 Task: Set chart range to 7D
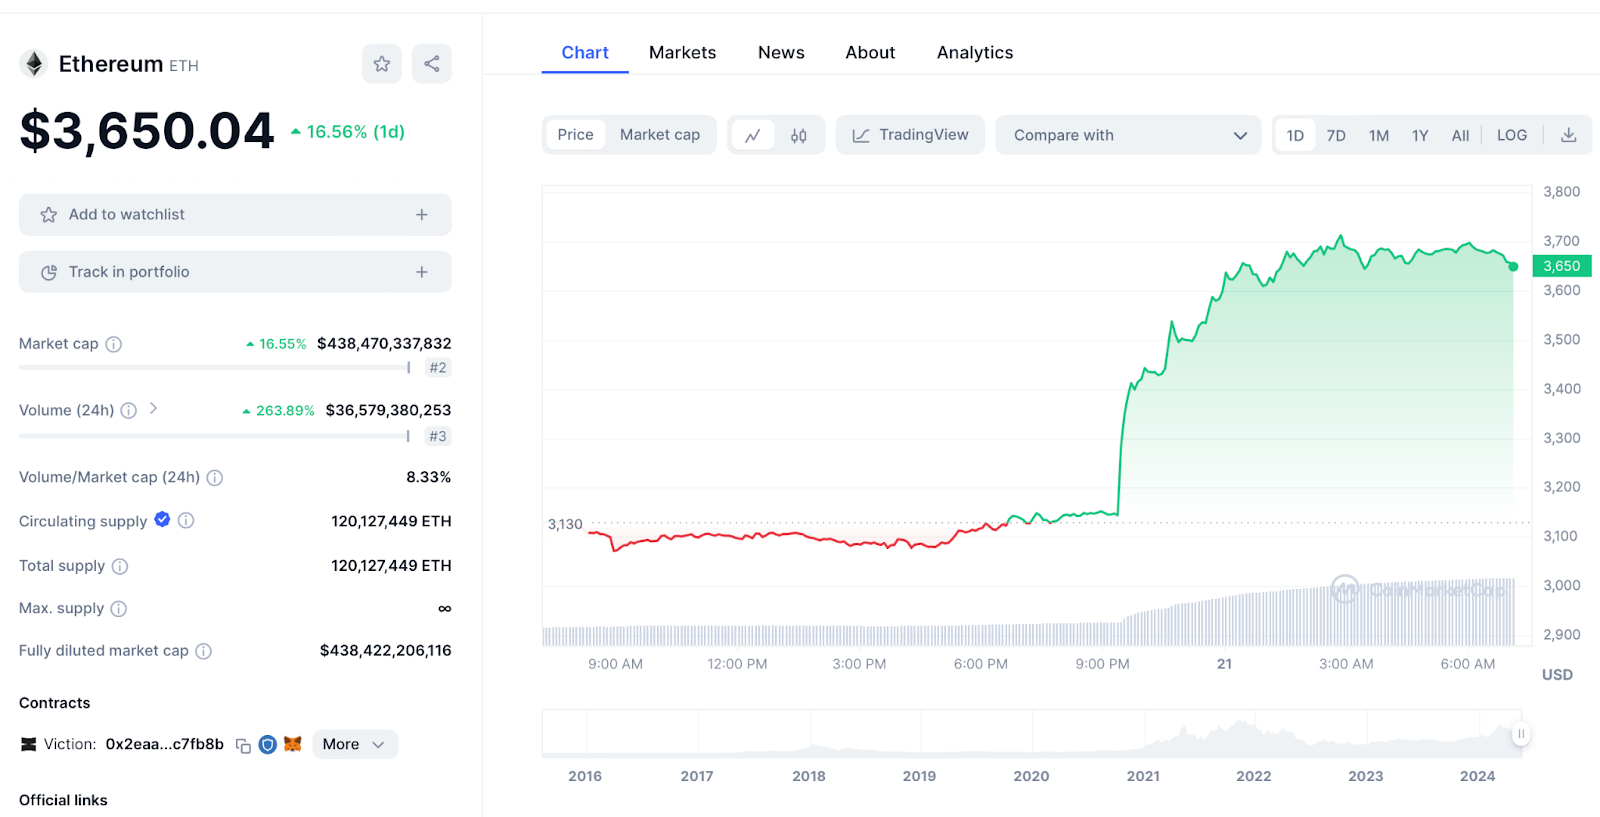(1336, 135)
